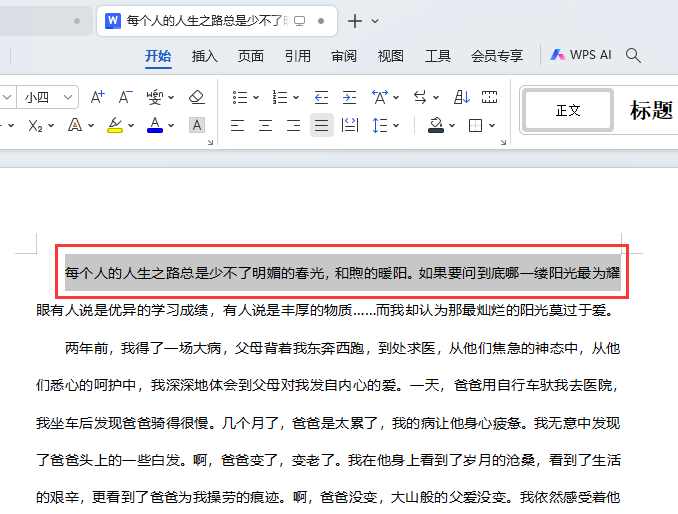Expand the bullet list dropdown arrow
The height and width of the screenshot is (514, 678).
point(256,98)
